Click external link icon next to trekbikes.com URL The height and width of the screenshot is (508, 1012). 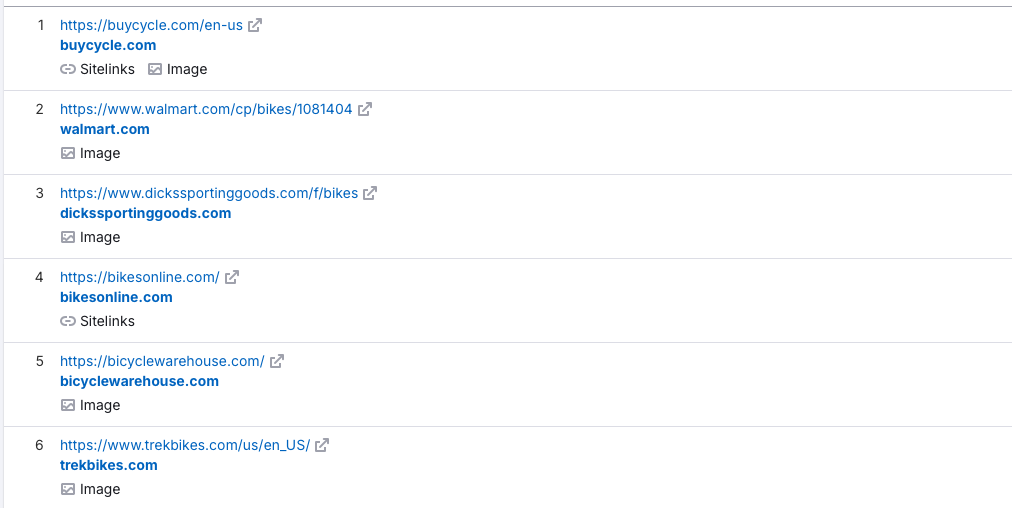322,445
